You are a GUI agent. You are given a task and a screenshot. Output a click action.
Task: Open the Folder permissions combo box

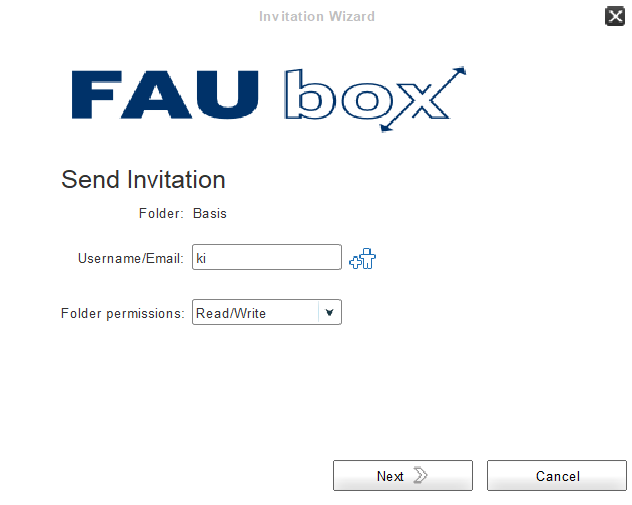click(267, 312)
